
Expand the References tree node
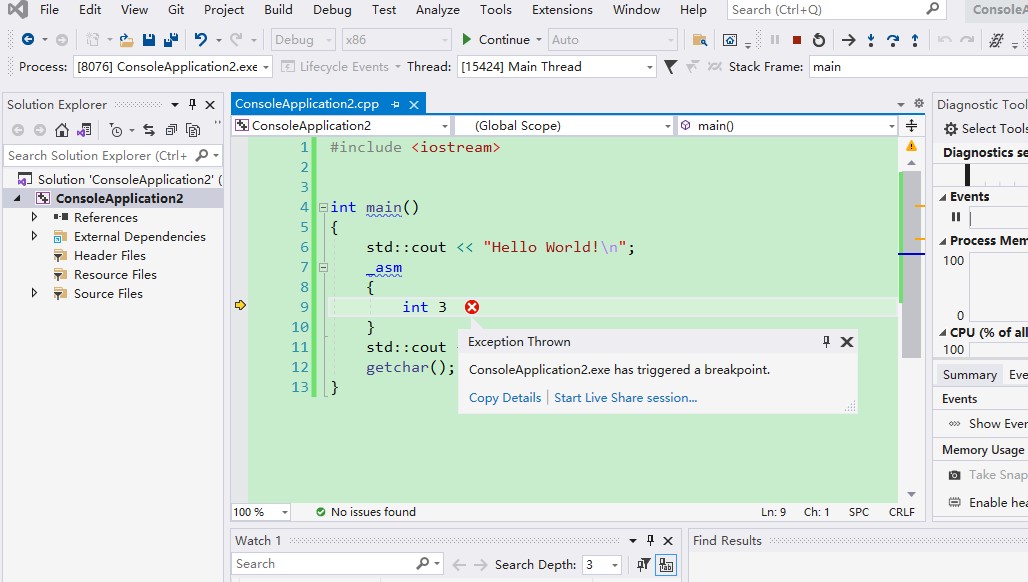[x=34, y=217]
